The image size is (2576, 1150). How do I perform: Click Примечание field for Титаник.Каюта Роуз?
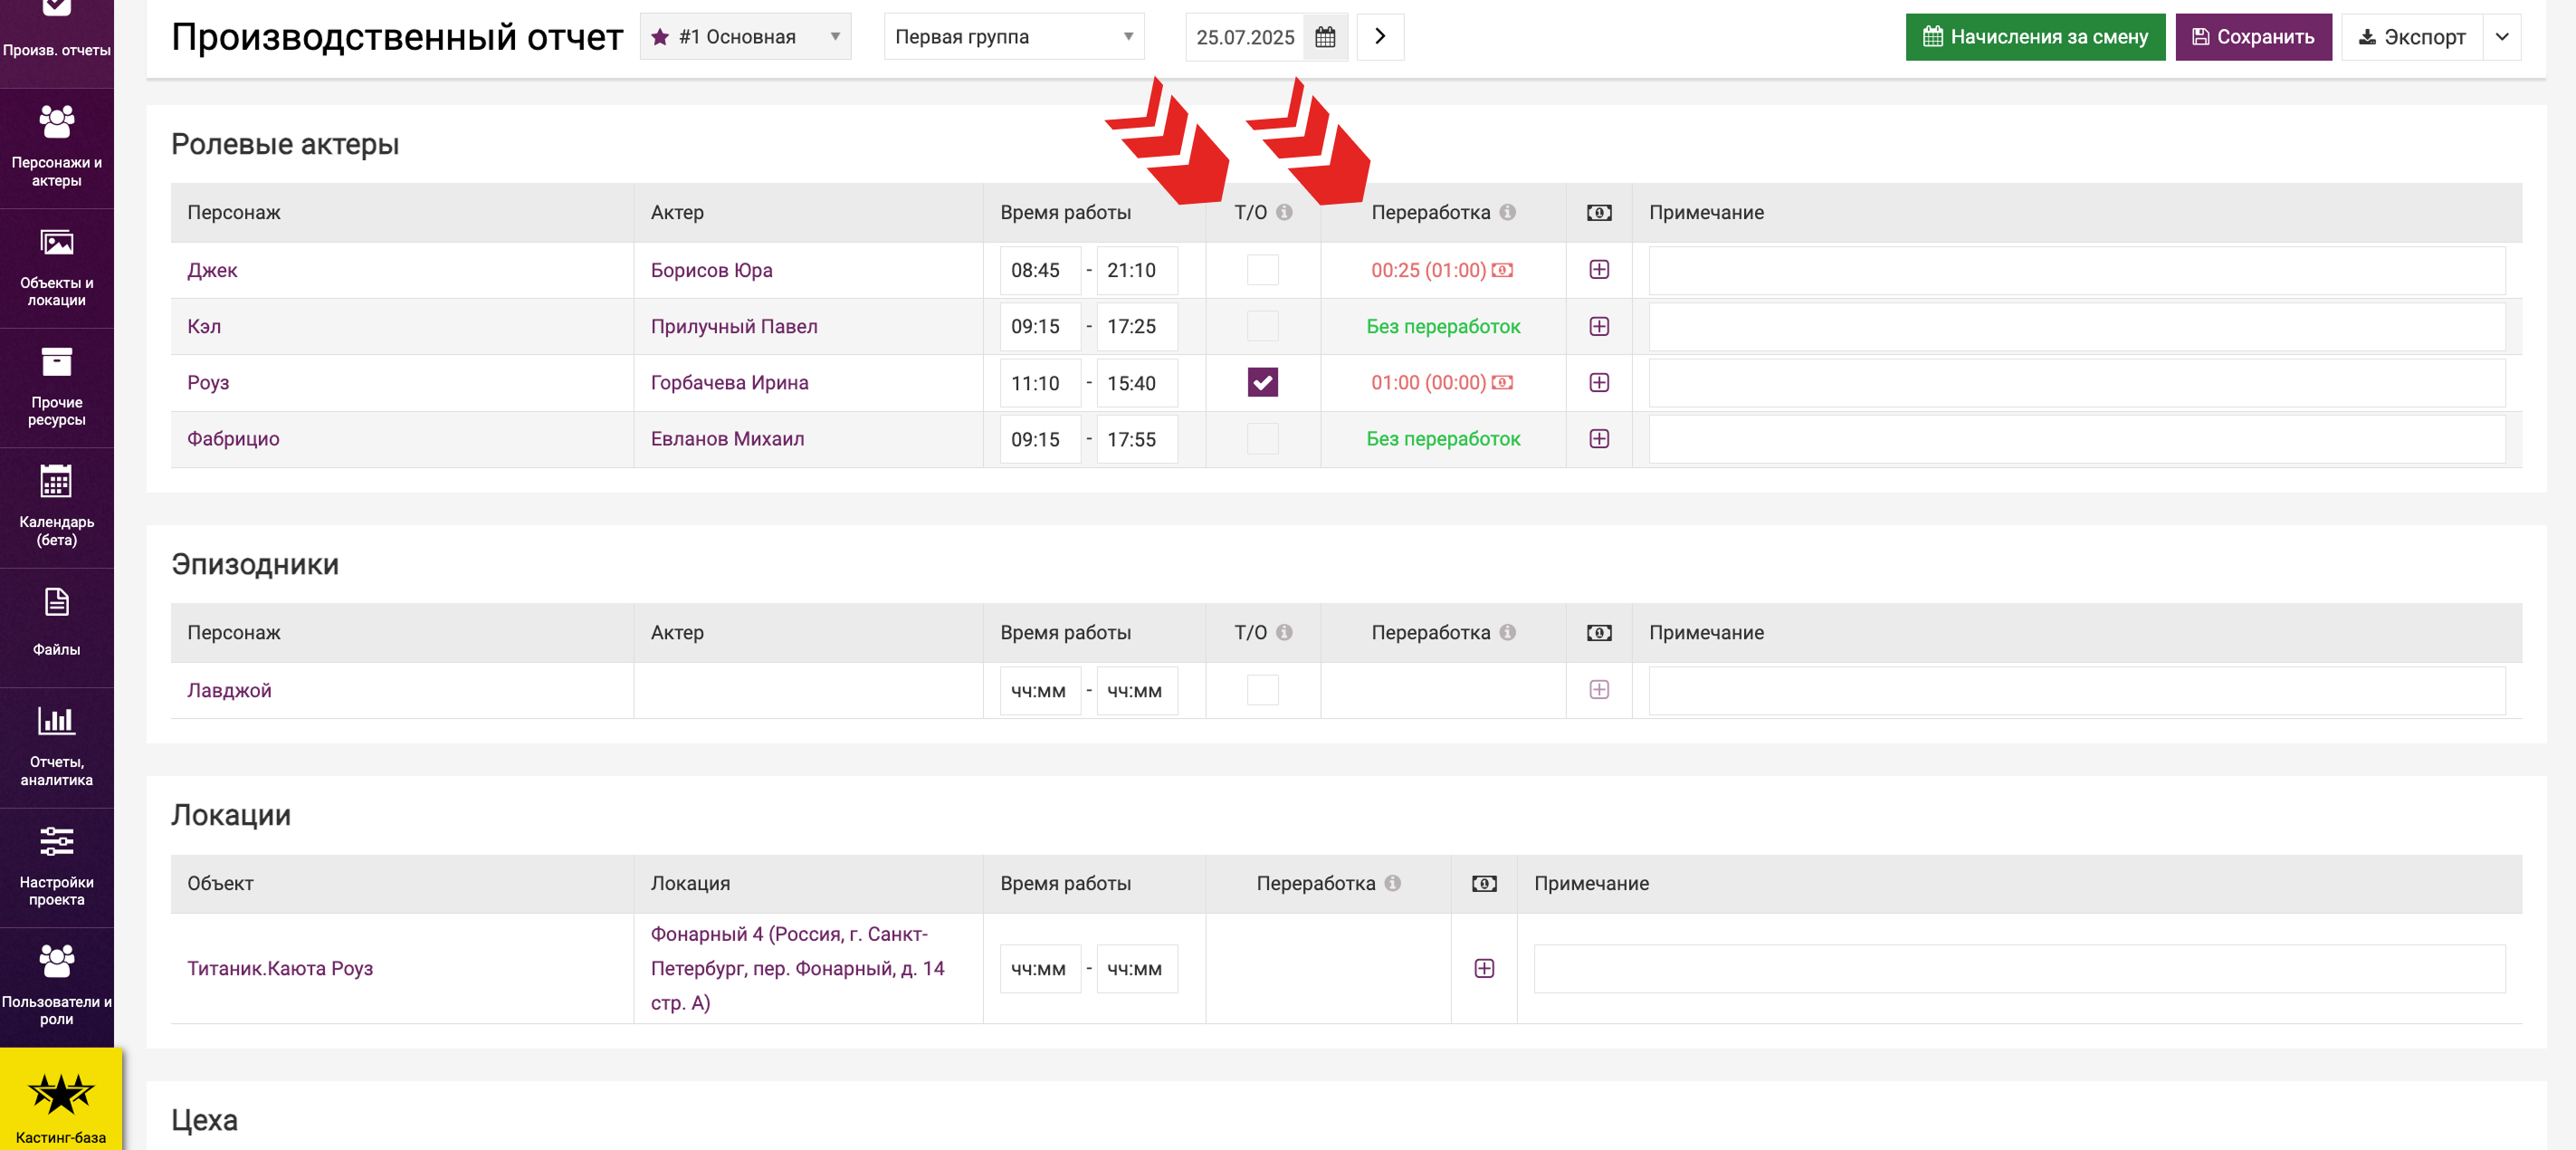2020,968
